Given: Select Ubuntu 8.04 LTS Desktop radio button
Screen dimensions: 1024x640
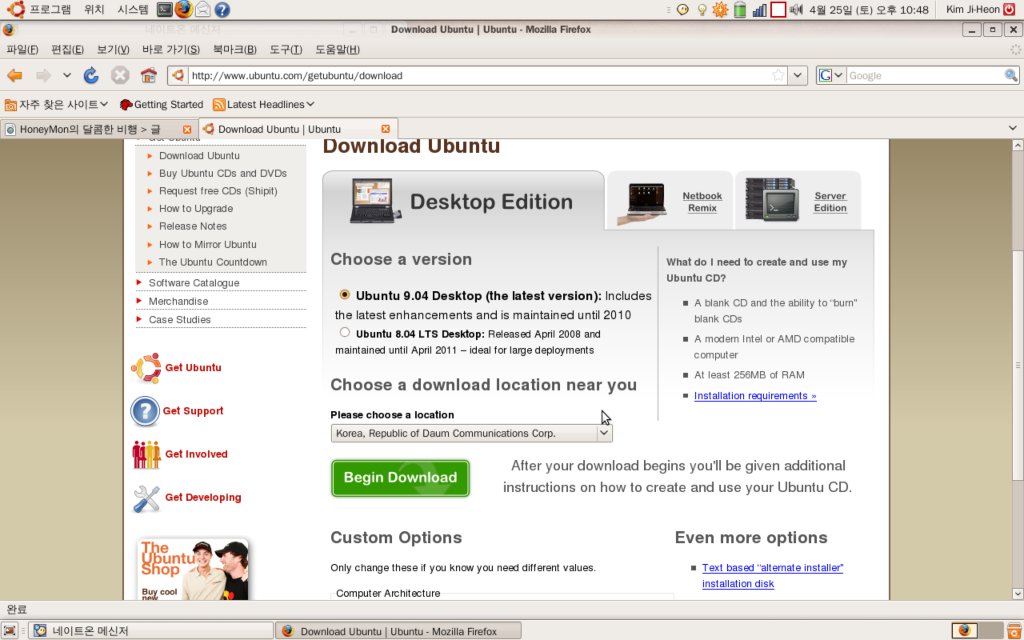Looking at the screenshot, I should click(344, 332).
